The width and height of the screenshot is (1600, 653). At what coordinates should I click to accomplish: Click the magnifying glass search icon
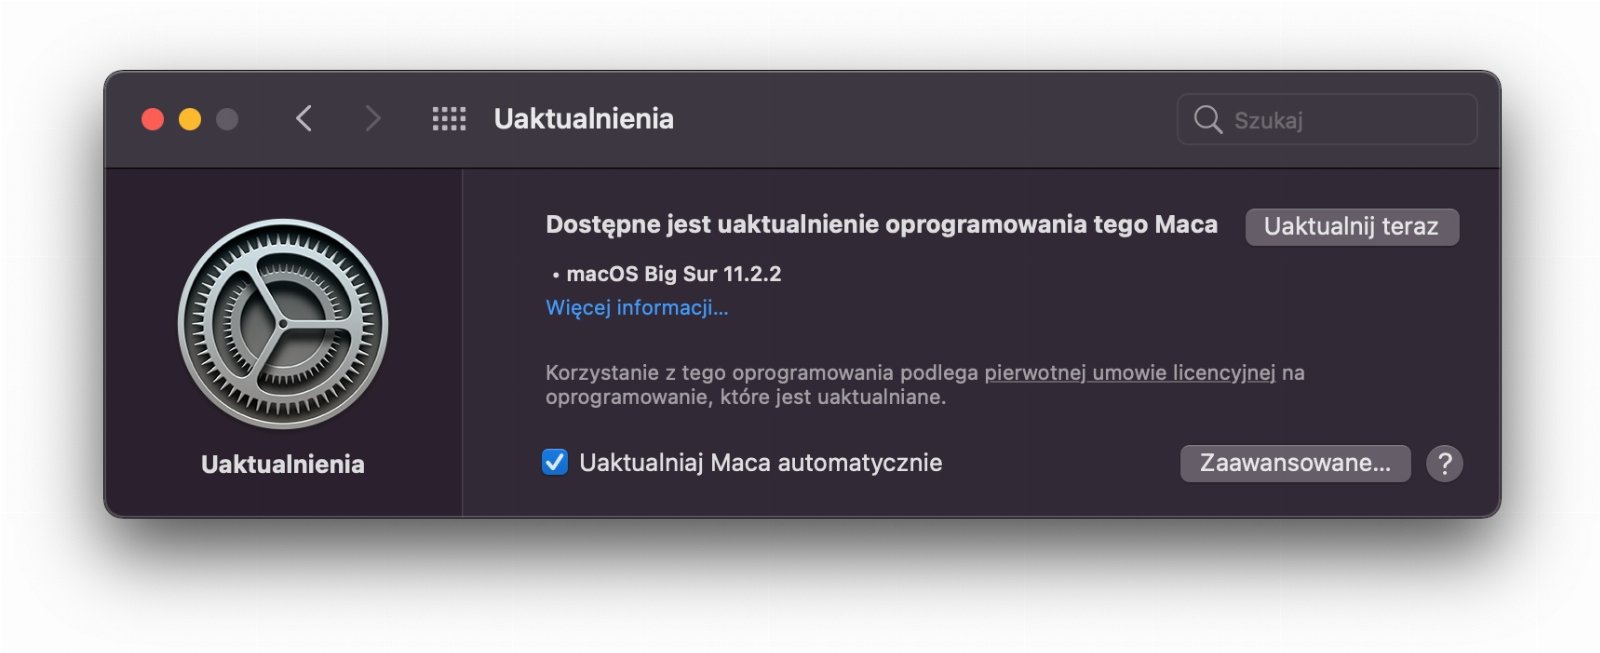click(x=1208, y=119)
